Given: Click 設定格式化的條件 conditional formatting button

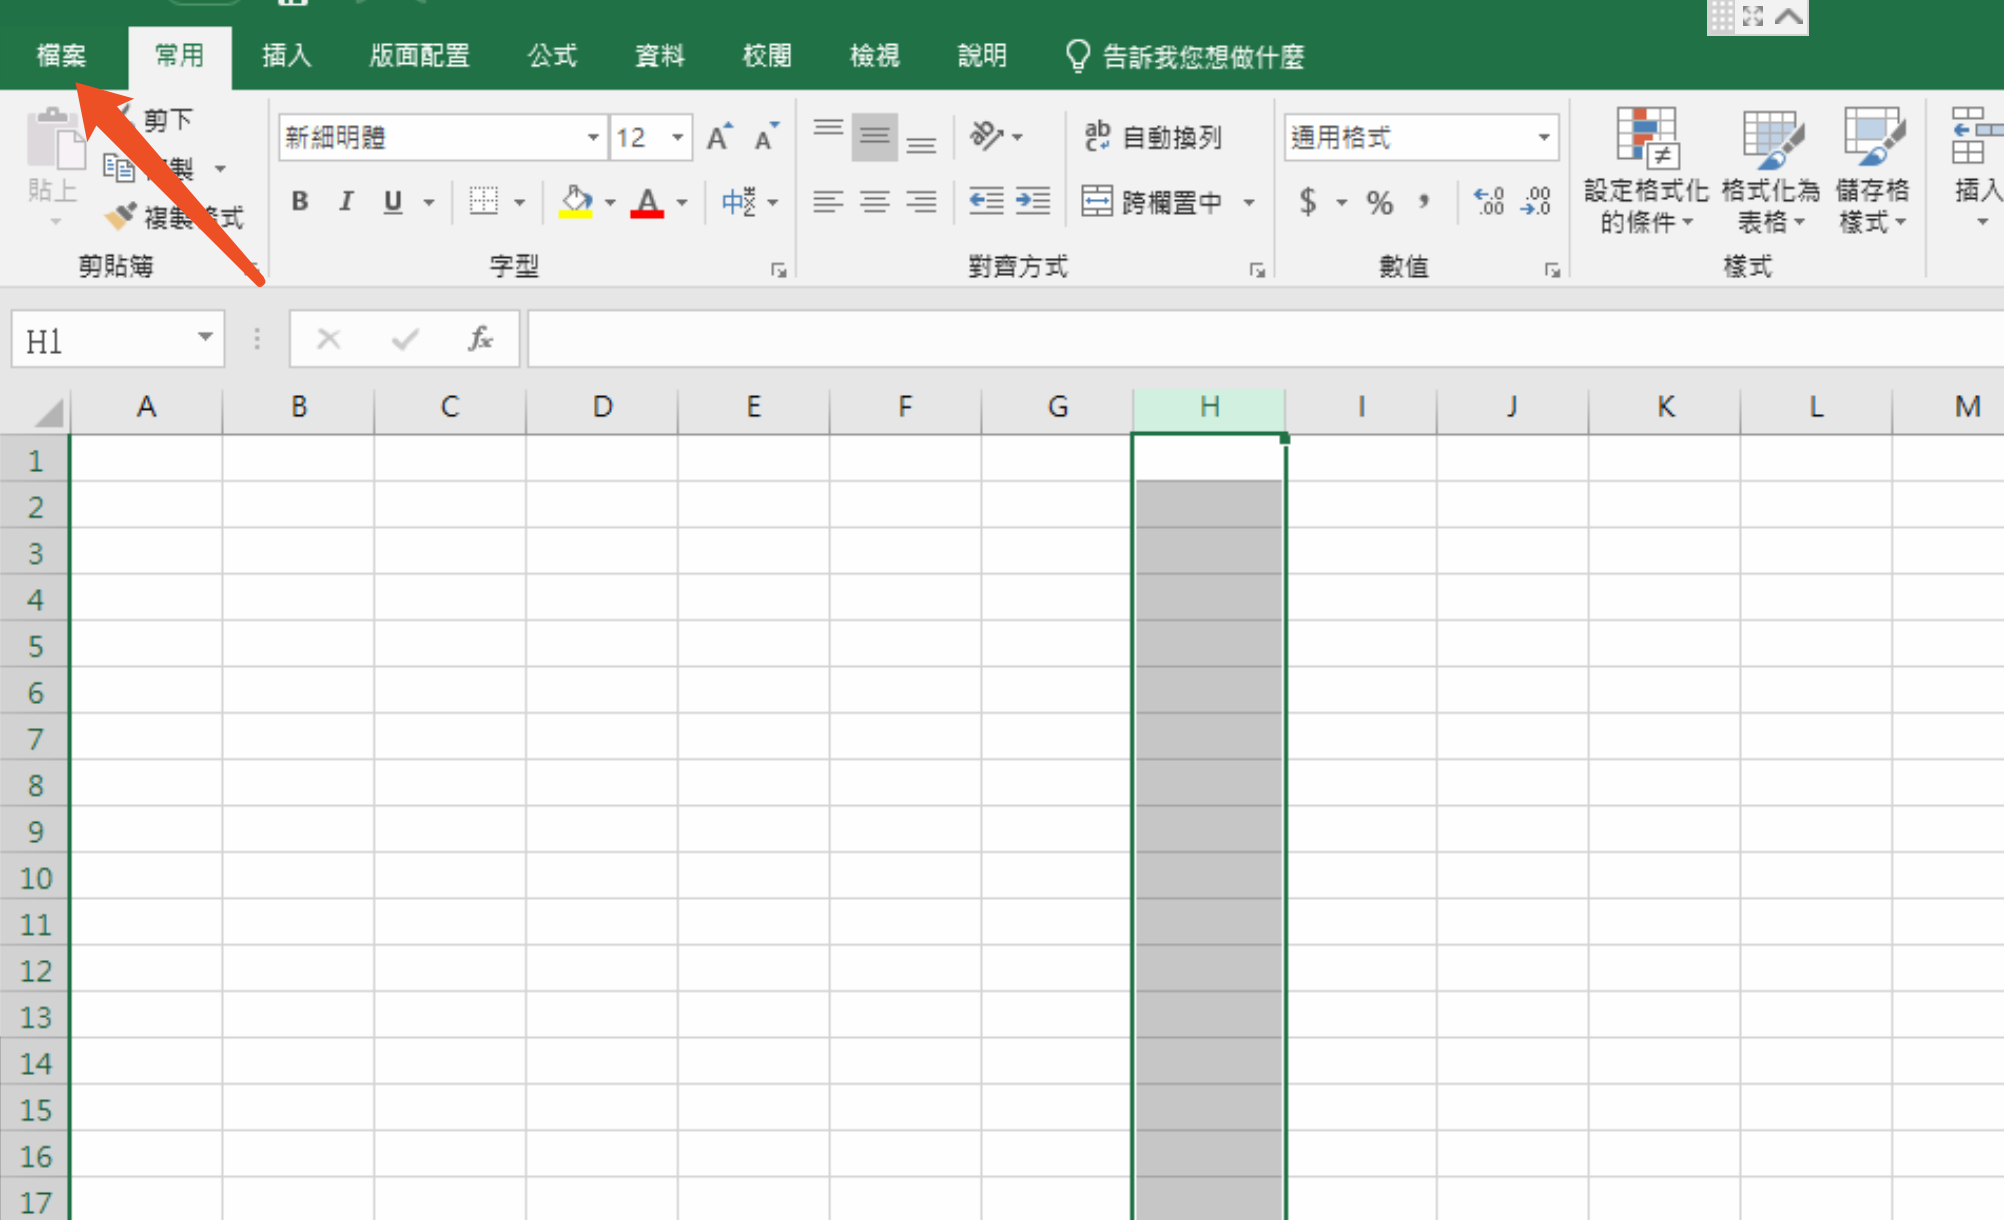Looking at the screenshot, I should [x=1645, y=170].
